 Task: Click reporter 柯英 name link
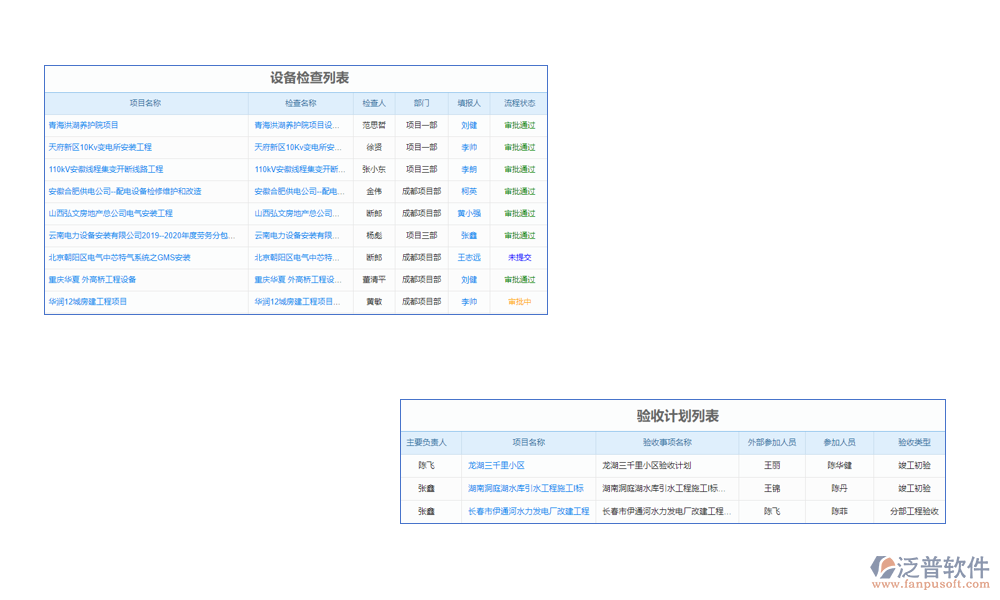(469, 191)
